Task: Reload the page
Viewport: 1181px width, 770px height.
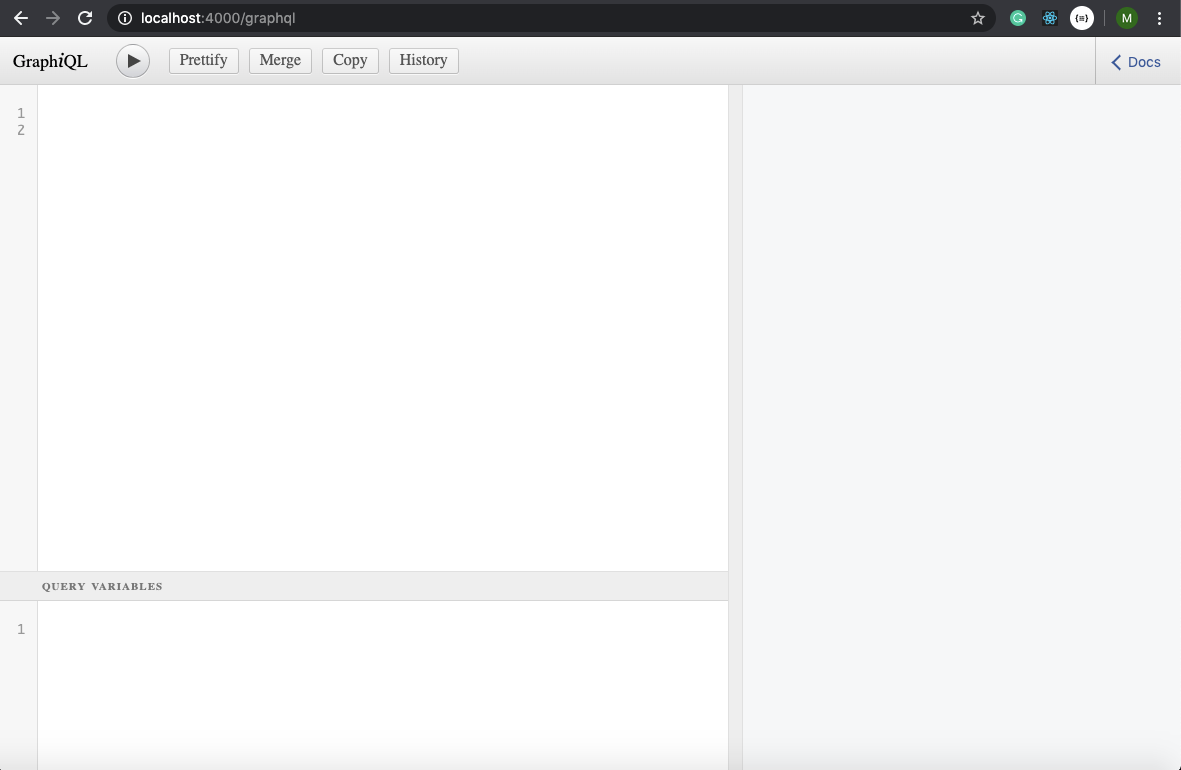Action: coord(85,18)
